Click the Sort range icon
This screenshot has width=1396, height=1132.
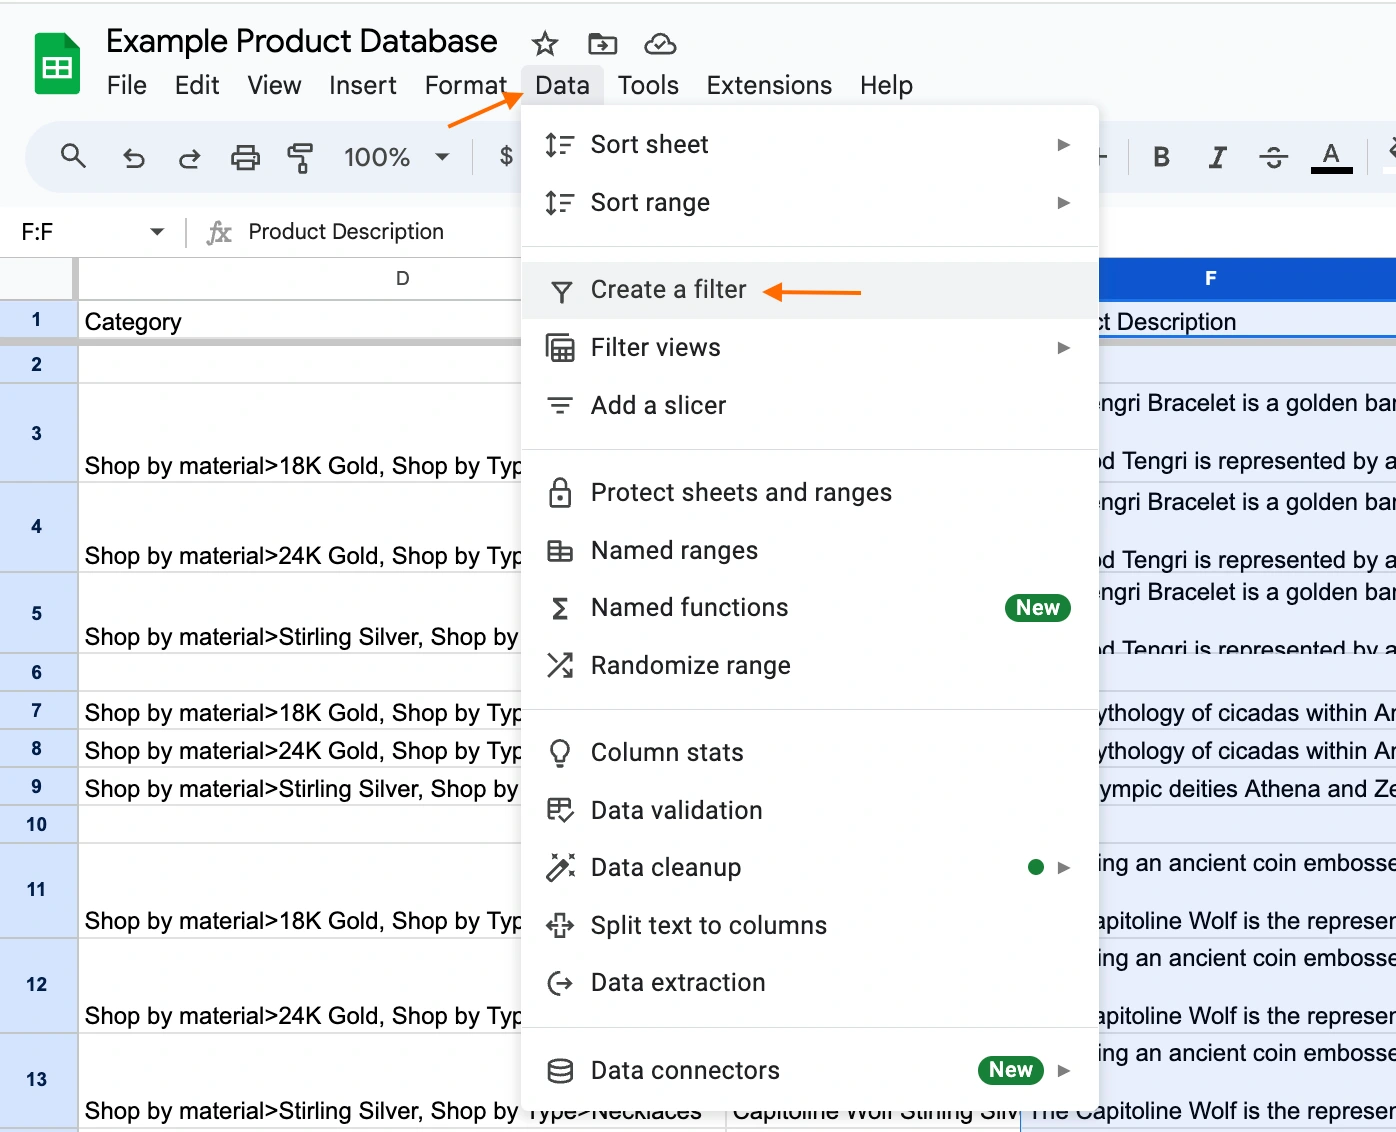[560, 203]
